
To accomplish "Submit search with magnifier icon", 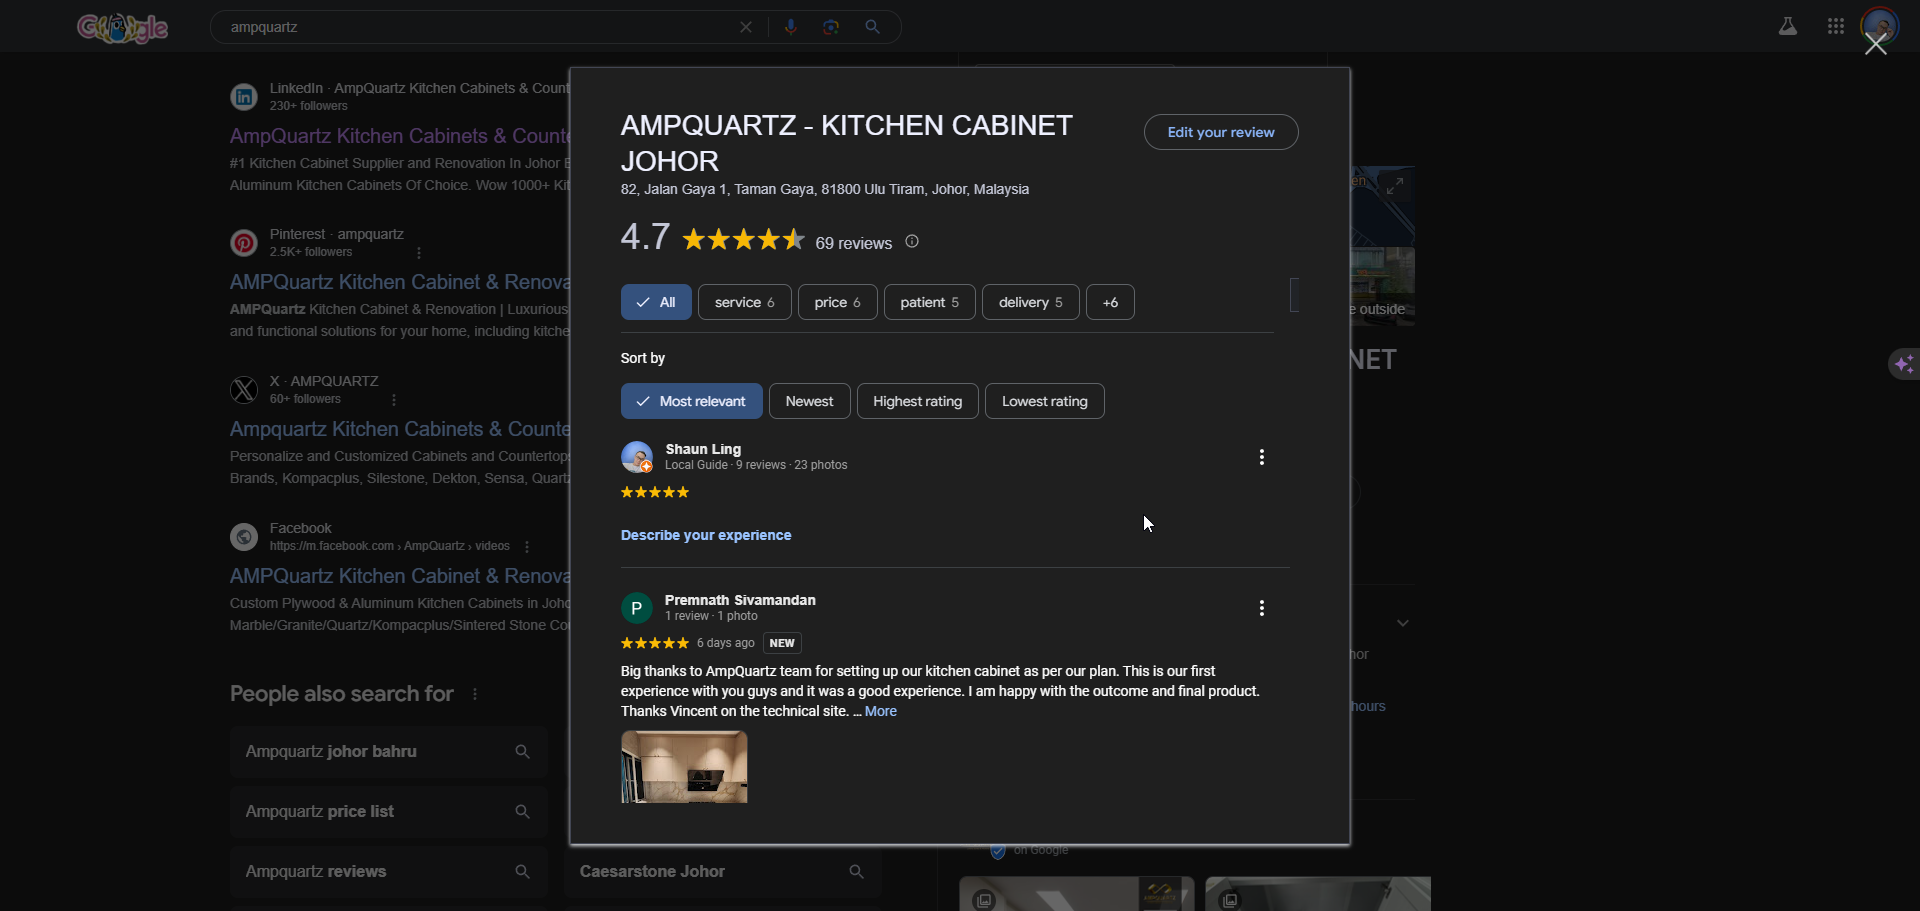I will coord(873,27).
